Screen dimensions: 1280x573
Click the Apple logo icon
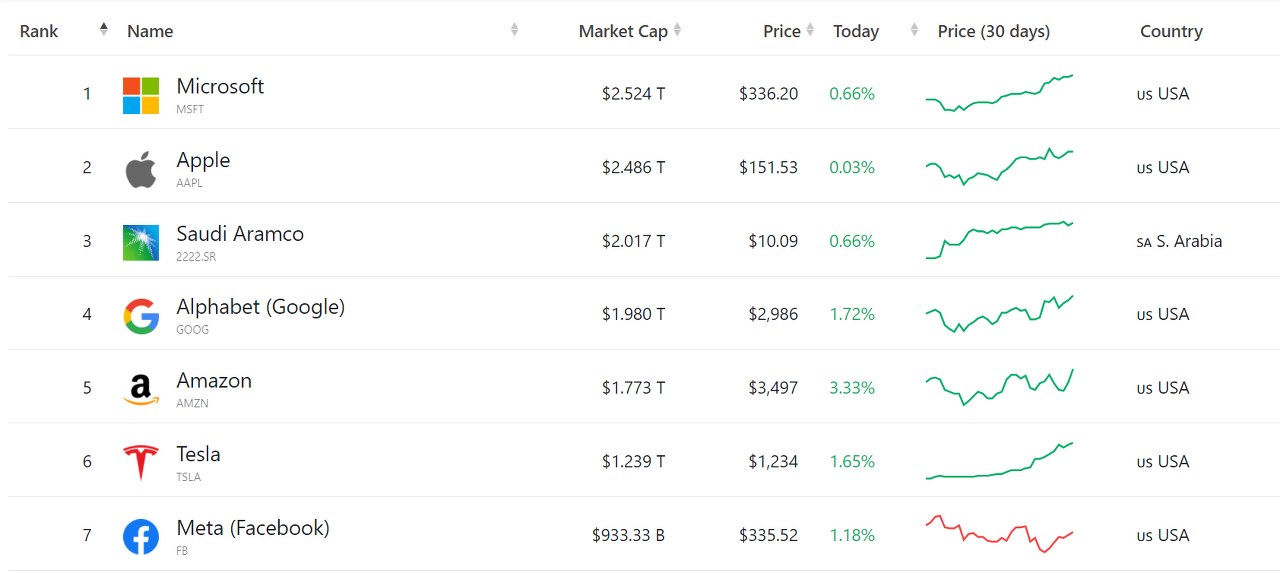pyautogui.click(x=141, y=169)
